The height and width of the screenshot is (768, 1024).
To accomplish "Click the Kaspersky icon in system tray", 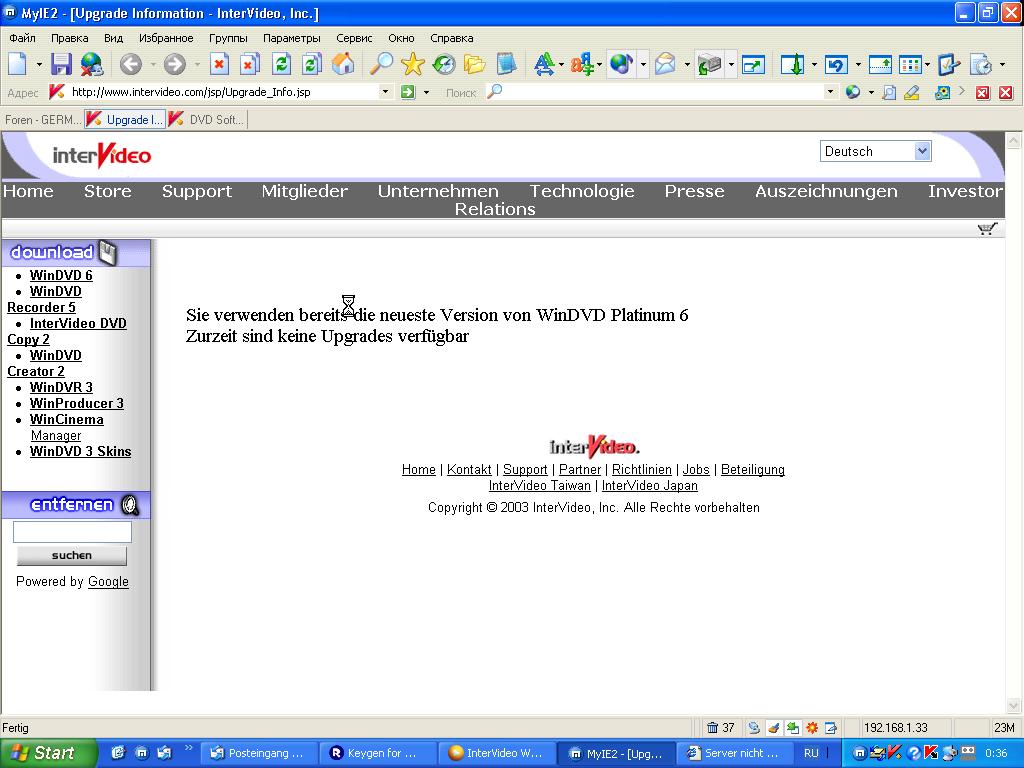I will pos(931,753).
